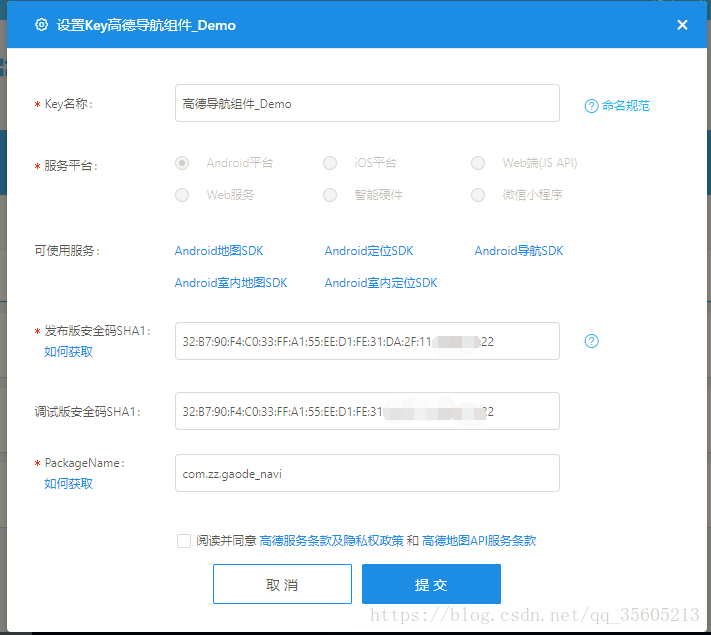Select the Web端(JS API) radio button

click(478, 163)
